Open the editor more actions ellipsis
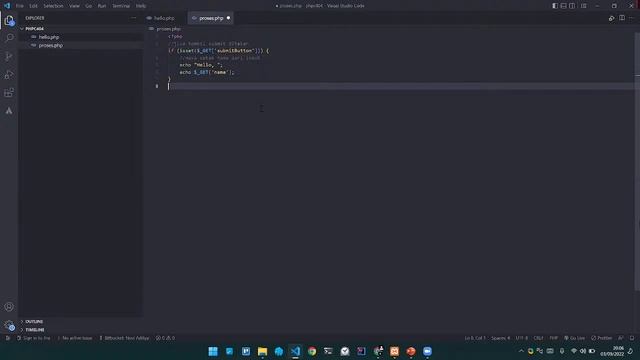640x360 pixels. [631, 18]
